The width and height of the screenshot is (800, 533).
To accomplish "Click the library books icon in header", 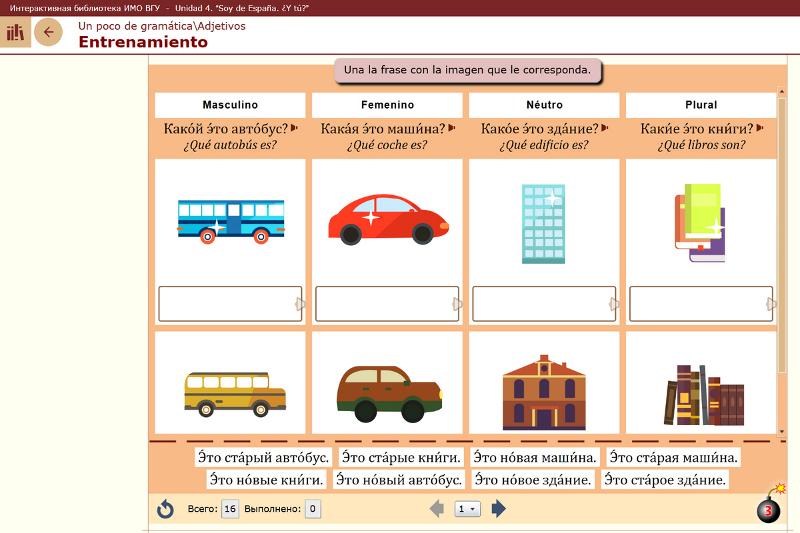I will pyautogui.click(x=15, y=33).
